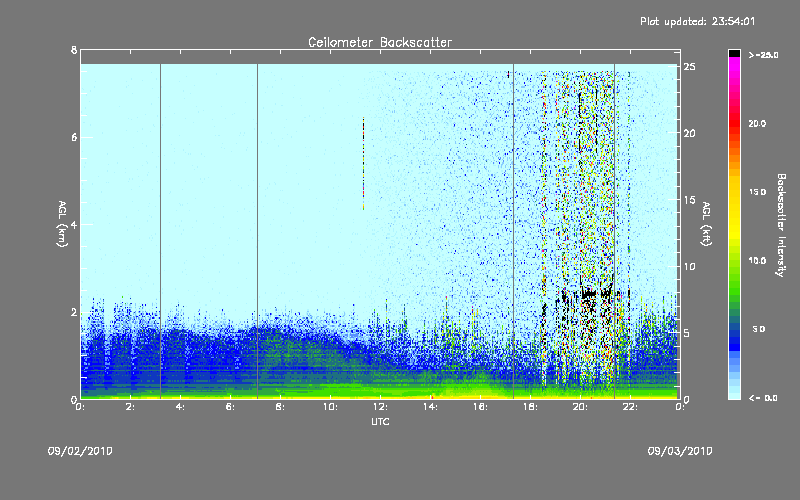Image resolution: width=800 pixels, height=500 pixels.
Task: Click the '5.0' colorbar tick label
Action: point(759,329)
